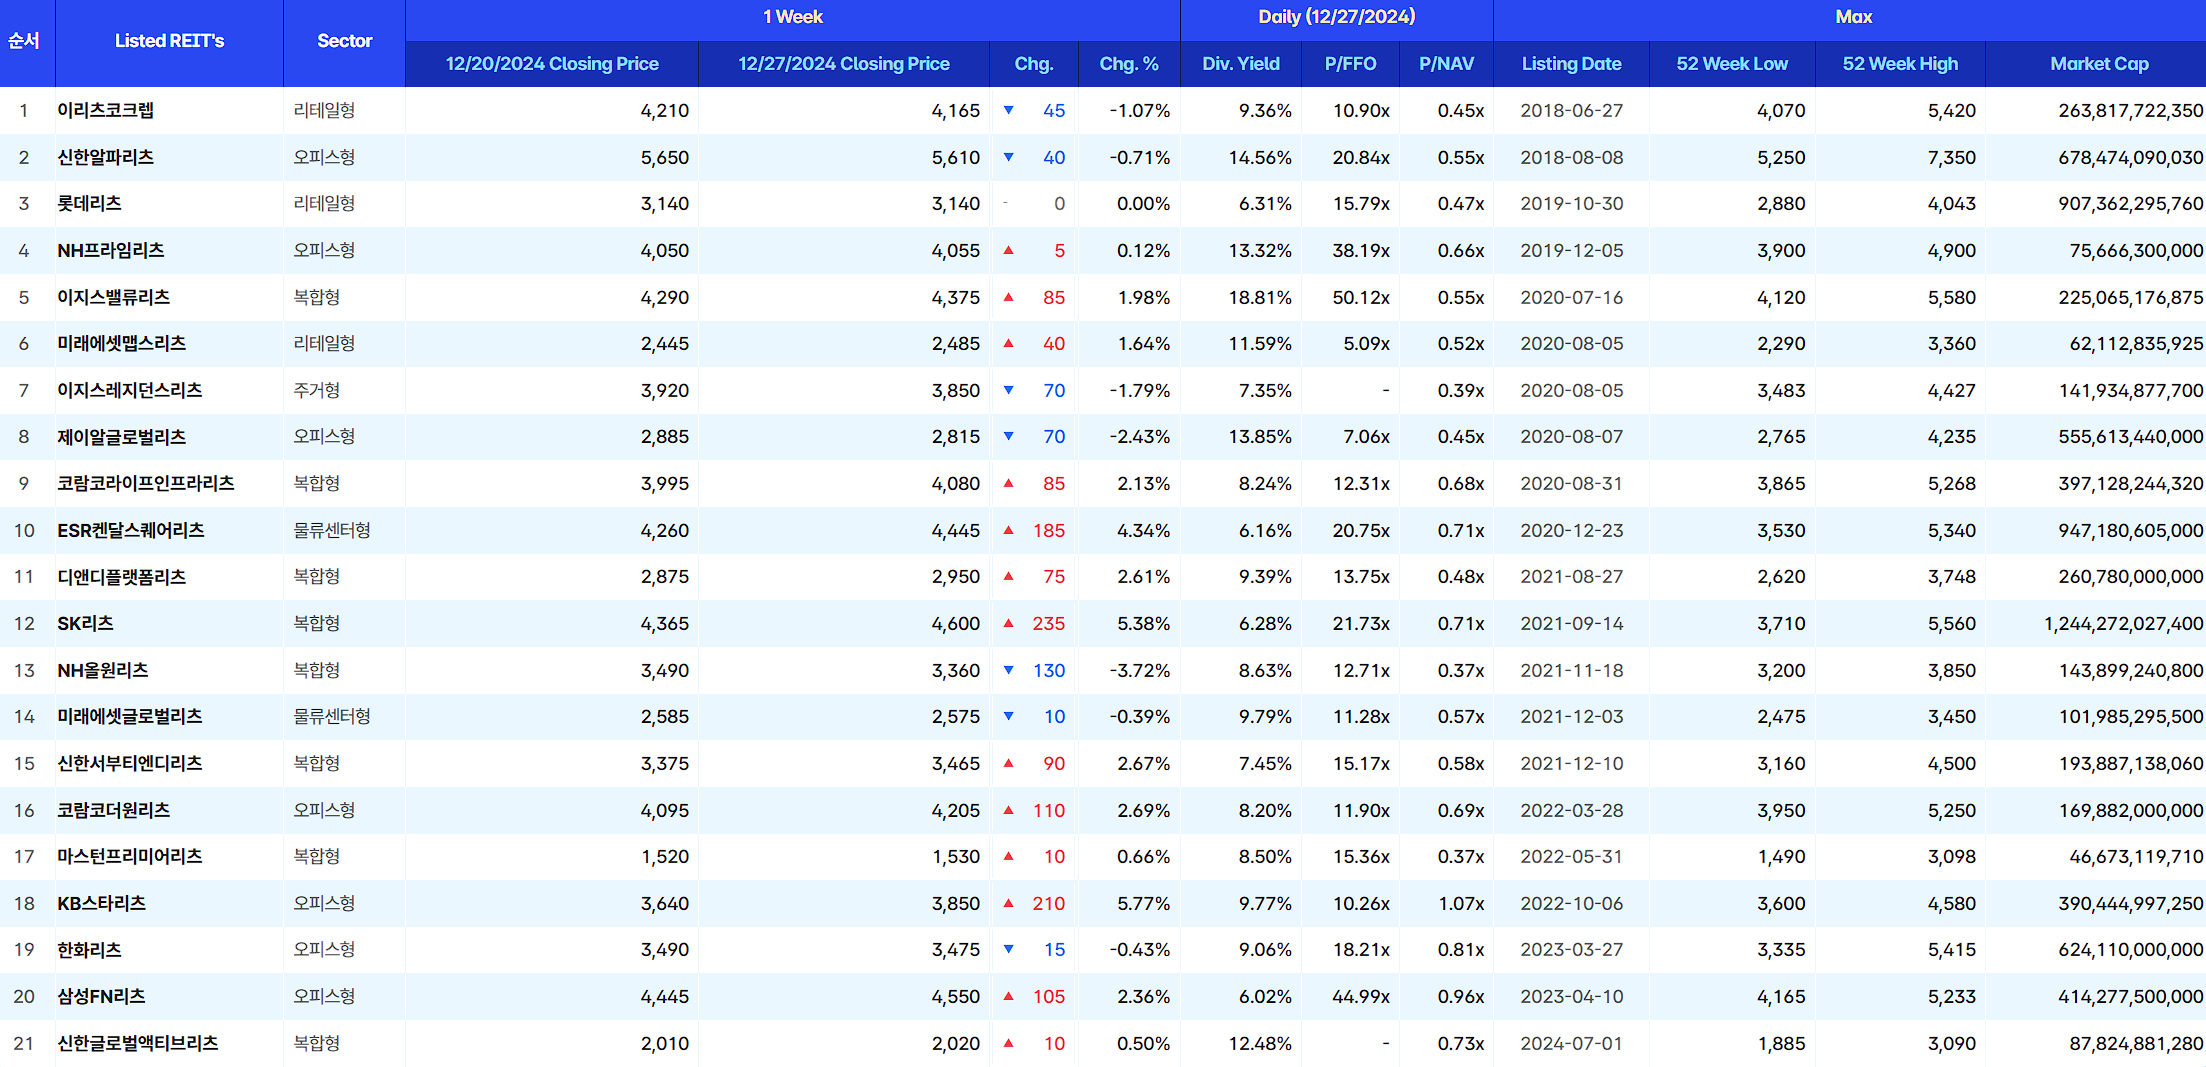Click the blue down arrow in 신한알파리츠 row
The width and height of the screenshot is (2206, 1067).
(x=1008, y=157)
